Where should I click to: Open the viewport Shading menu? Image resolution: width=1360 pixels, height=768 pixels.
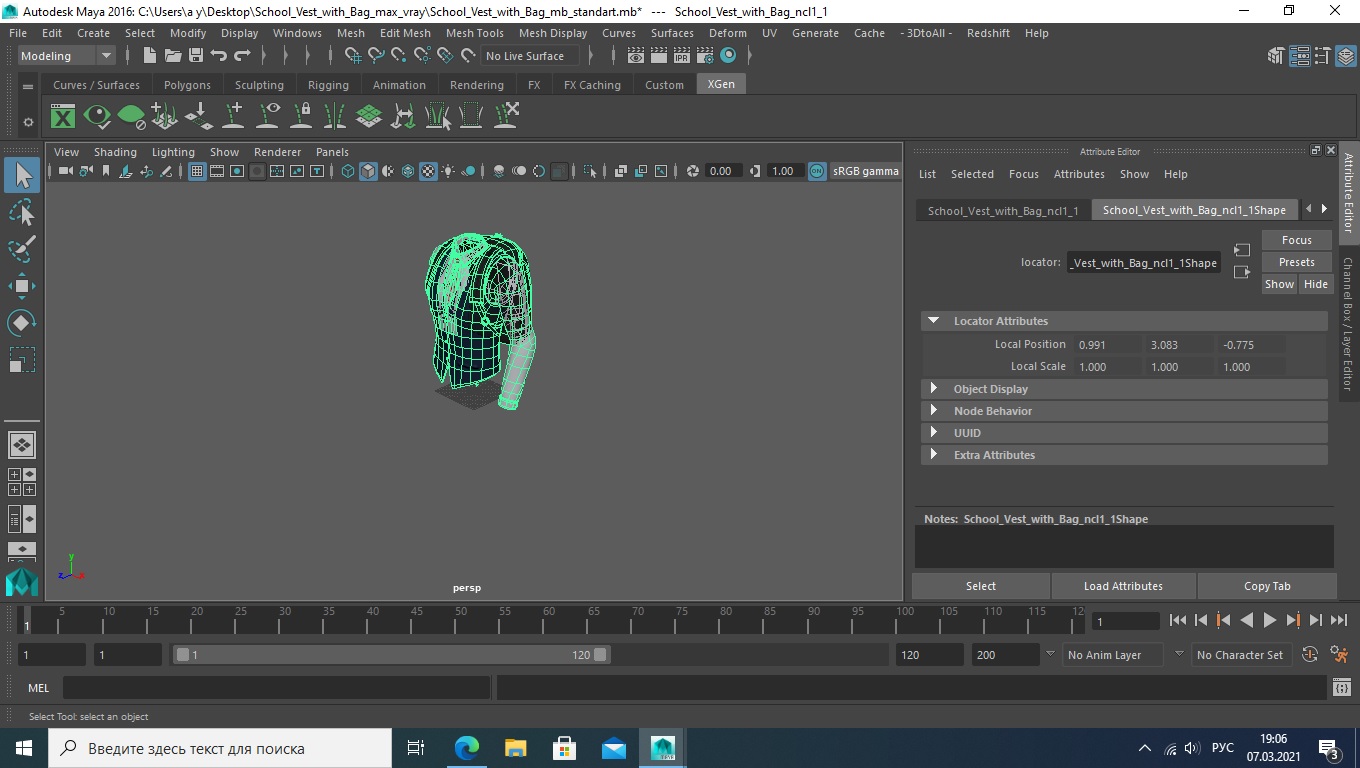click(115, 152)
